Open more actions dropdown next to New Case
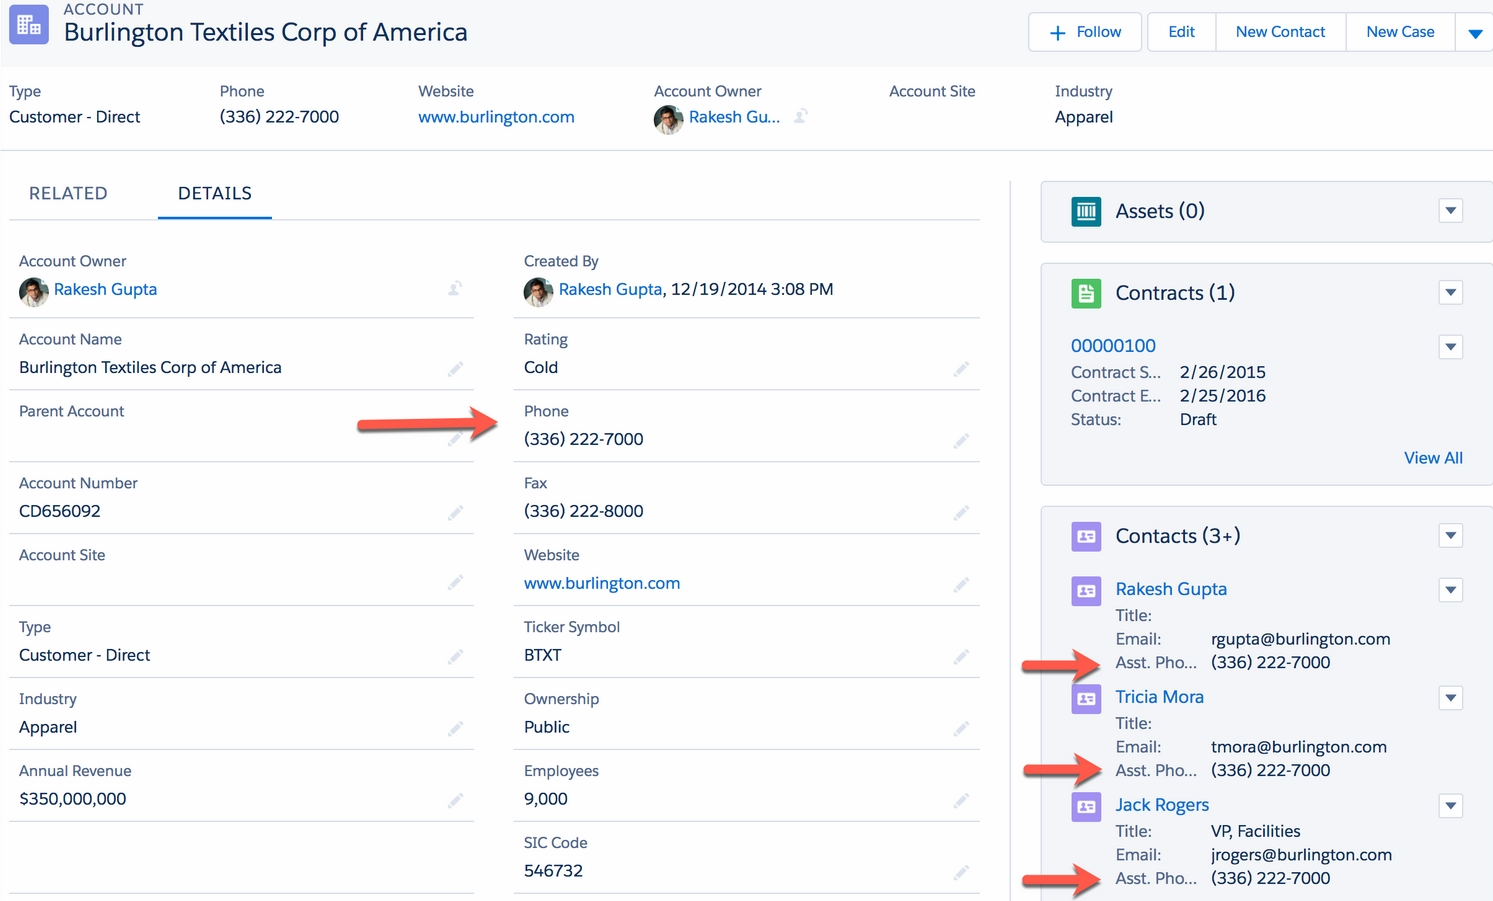1493x901 pixels. pos(1474,33)
